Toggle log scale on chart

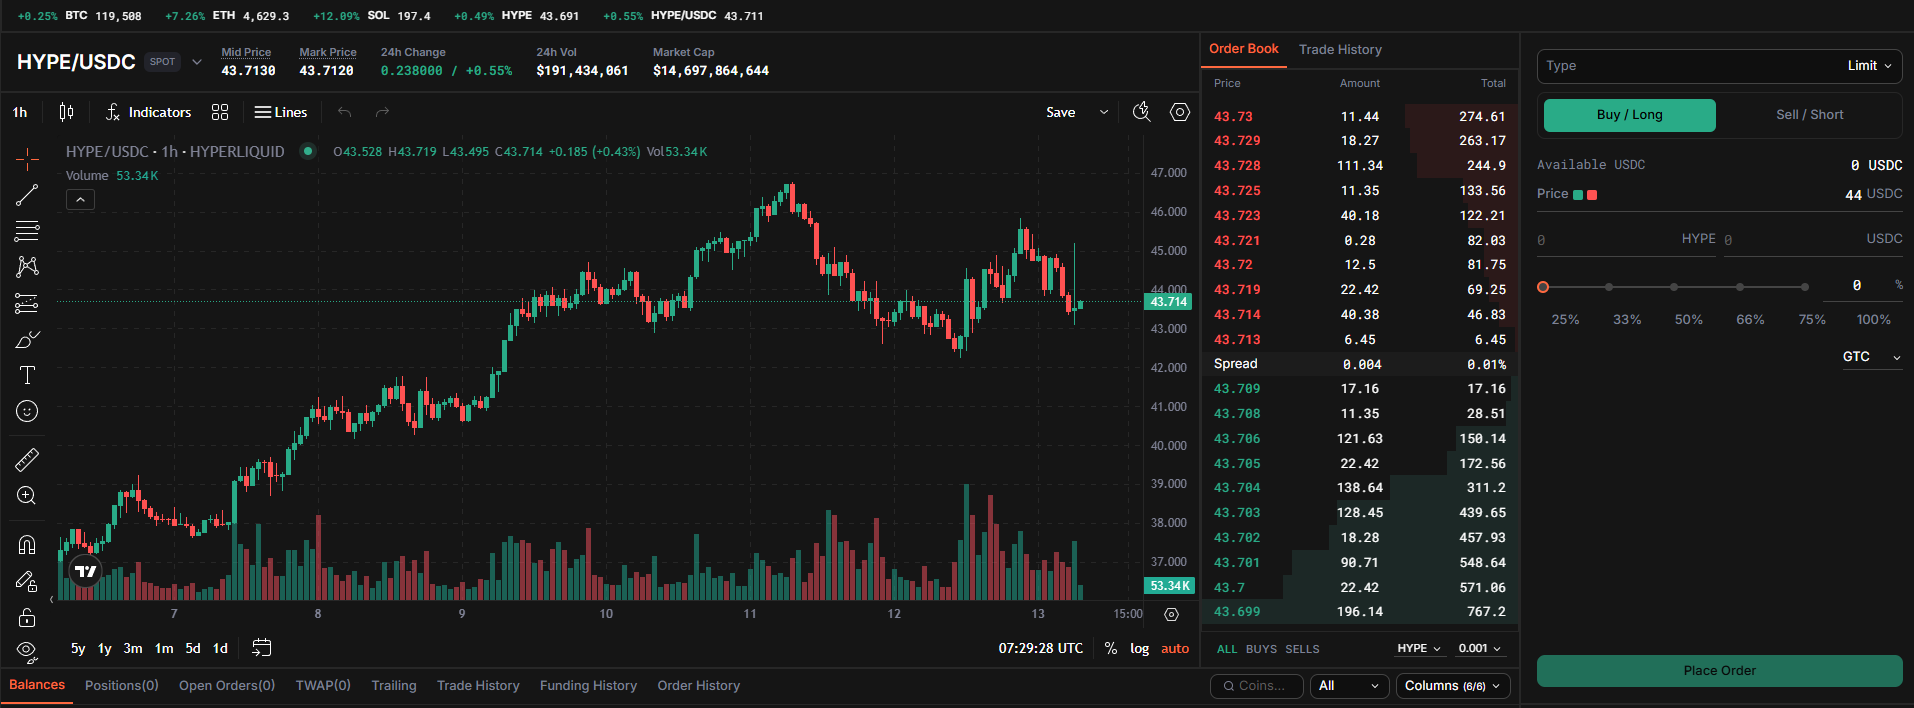coord(1139,648)
